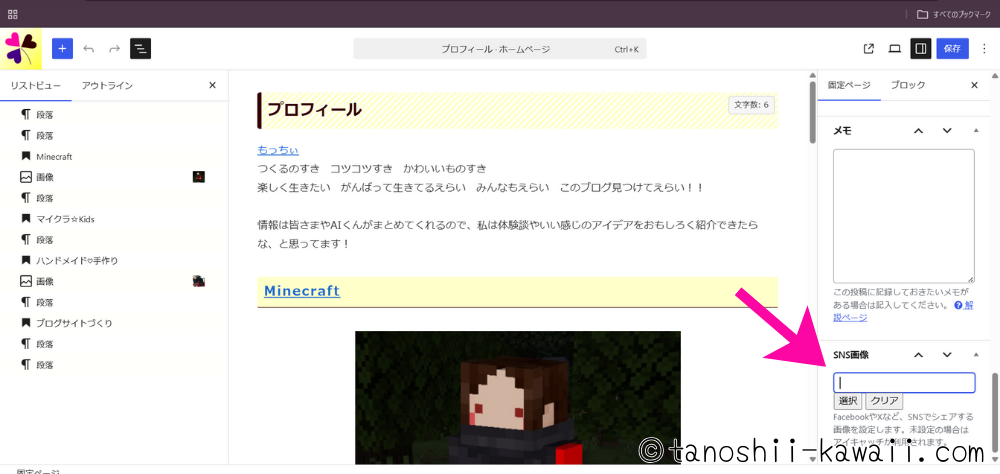Screen dimensions: 1000x474
Task: Focus the SNS画像 URL input field
Action: click(x=904, y=382)
